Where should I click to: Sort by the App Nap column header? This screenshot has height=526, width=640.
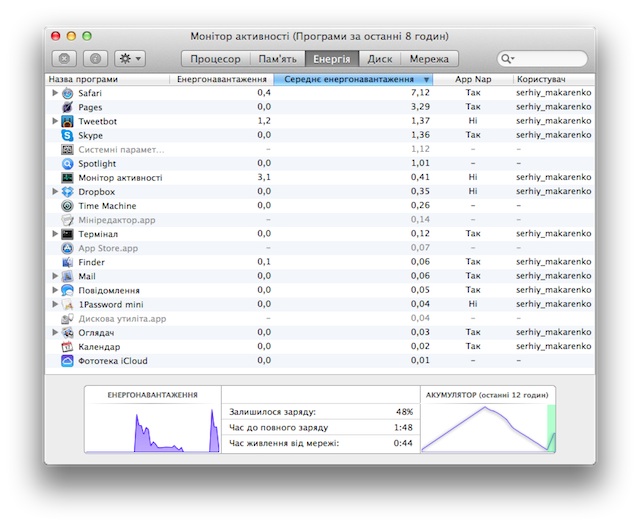click(473, 79)
